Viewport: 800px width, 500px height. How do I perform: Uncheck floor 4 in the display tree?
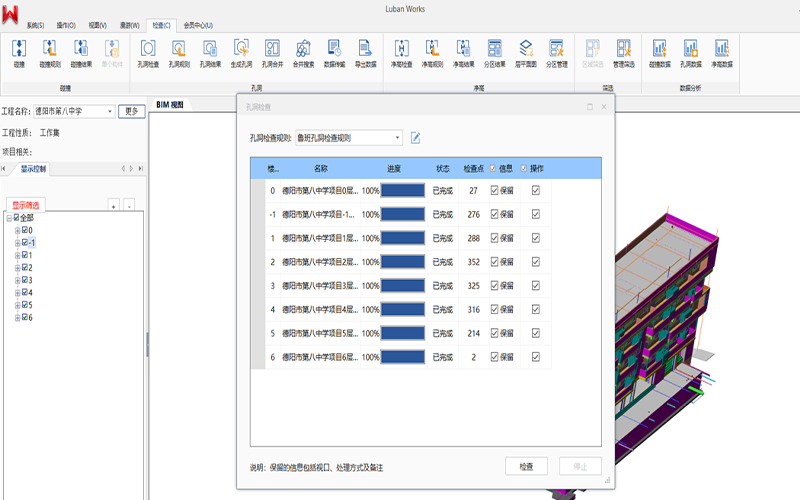24,292
